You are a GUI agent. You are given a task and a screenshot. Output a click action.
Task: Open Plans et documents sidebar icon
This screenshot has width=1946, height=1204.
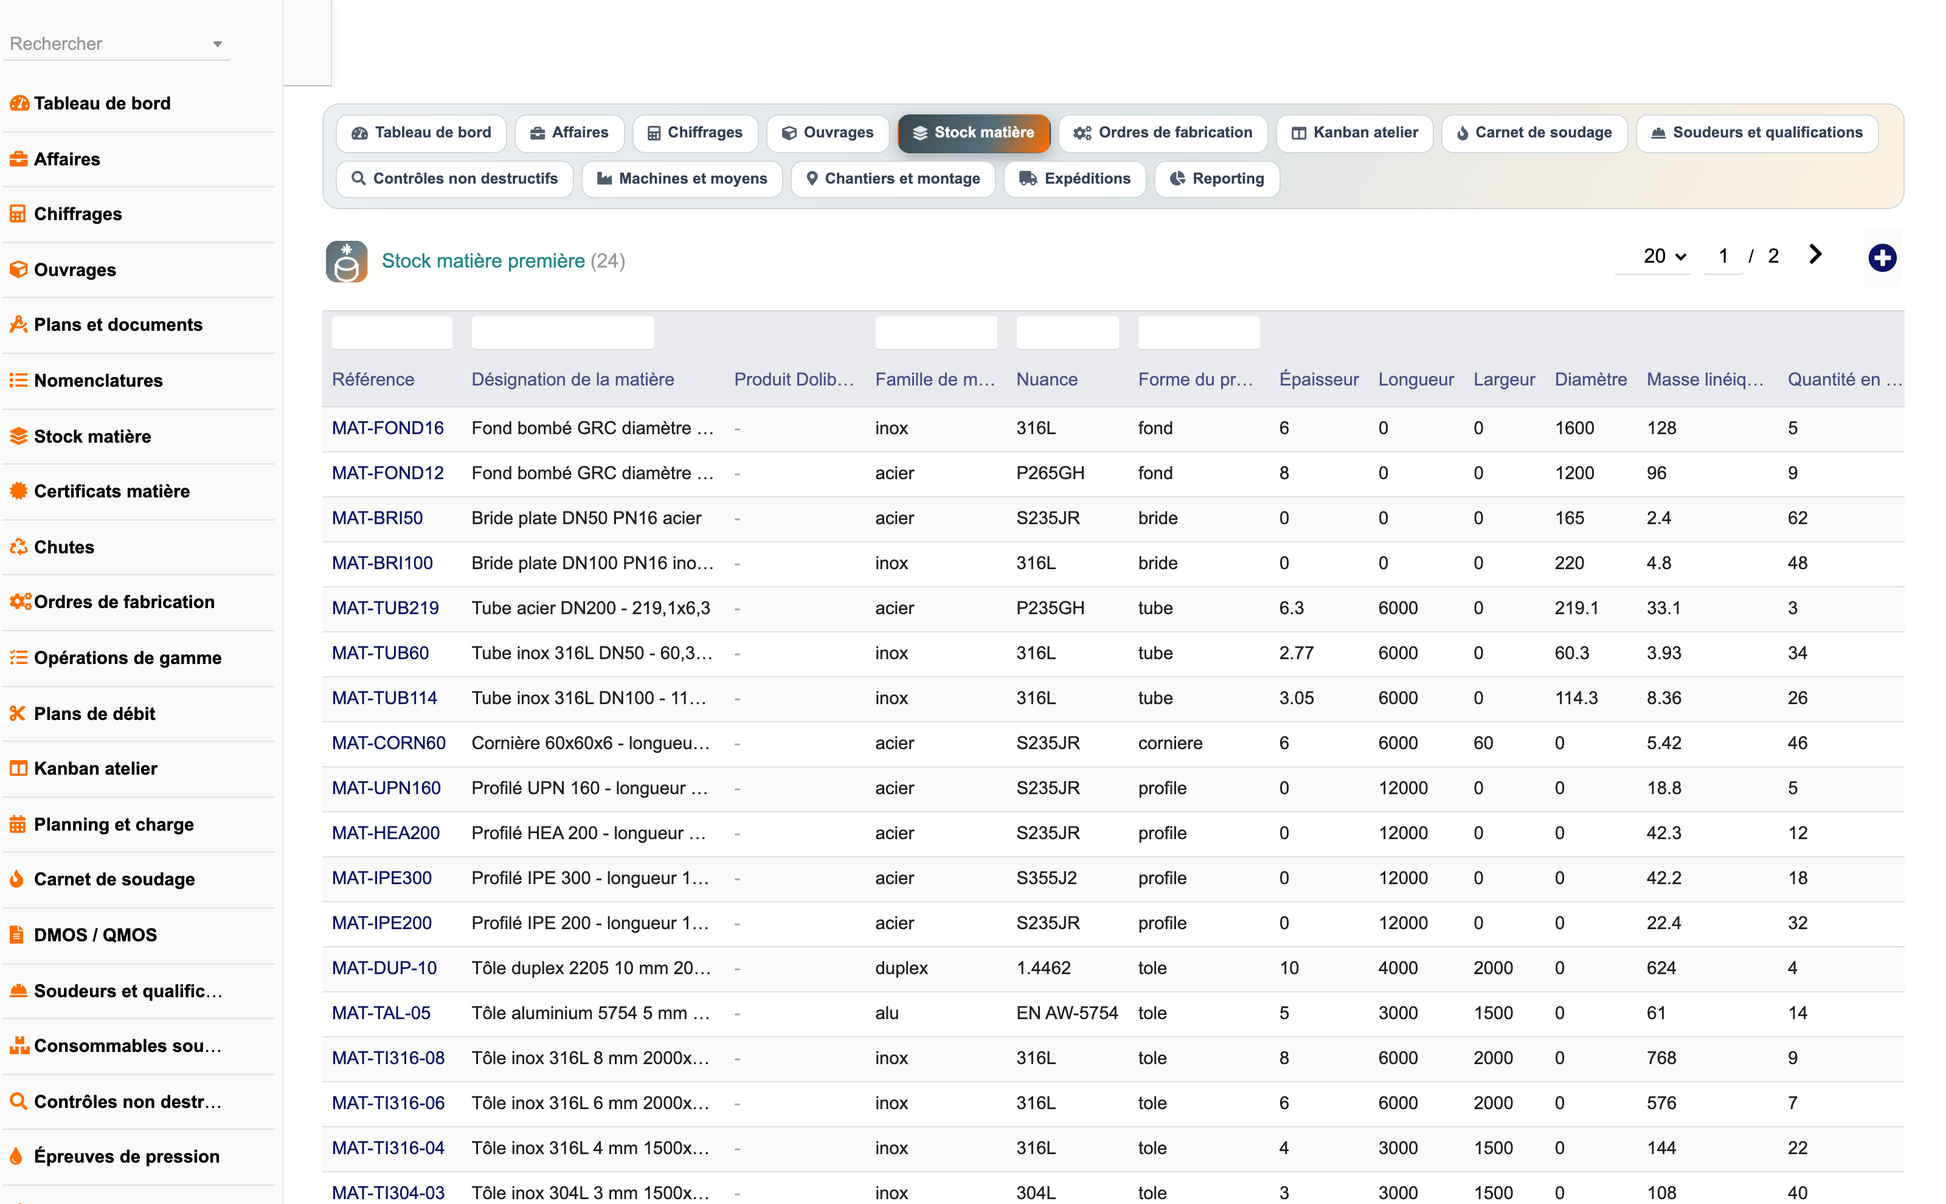18,325
